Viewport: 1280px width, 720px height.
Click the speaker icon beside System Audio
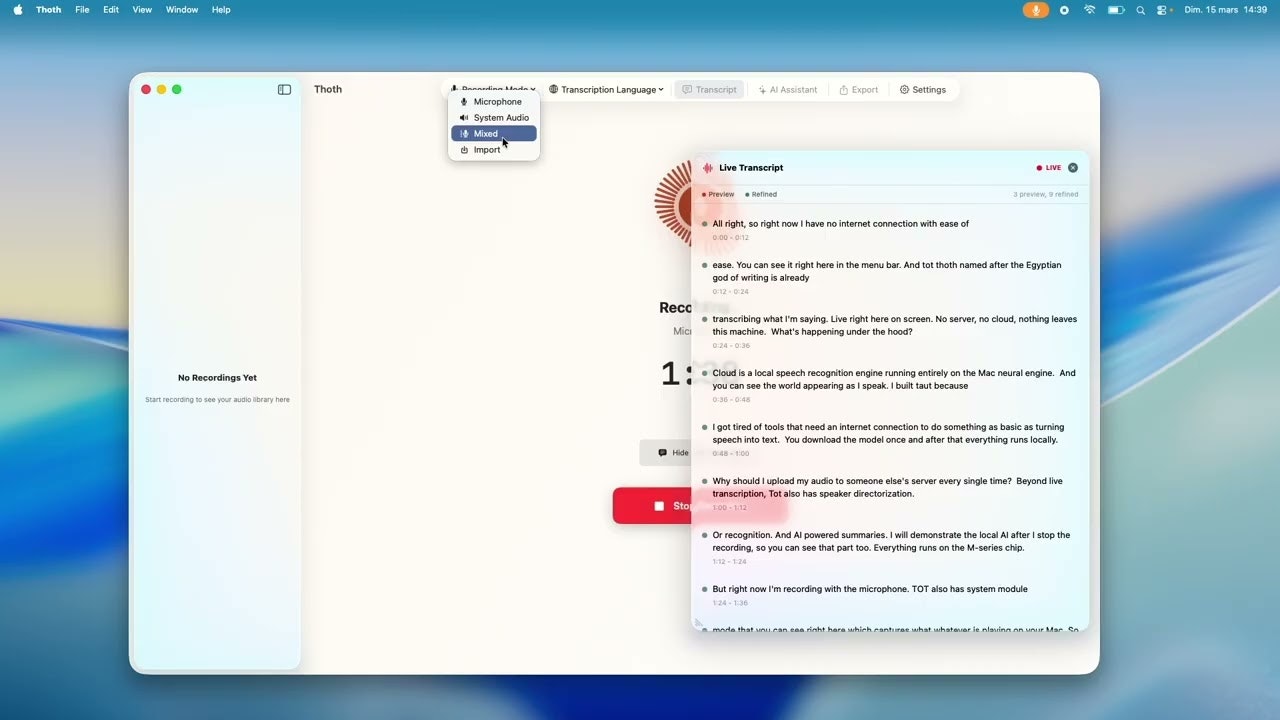tap(463, 118)
